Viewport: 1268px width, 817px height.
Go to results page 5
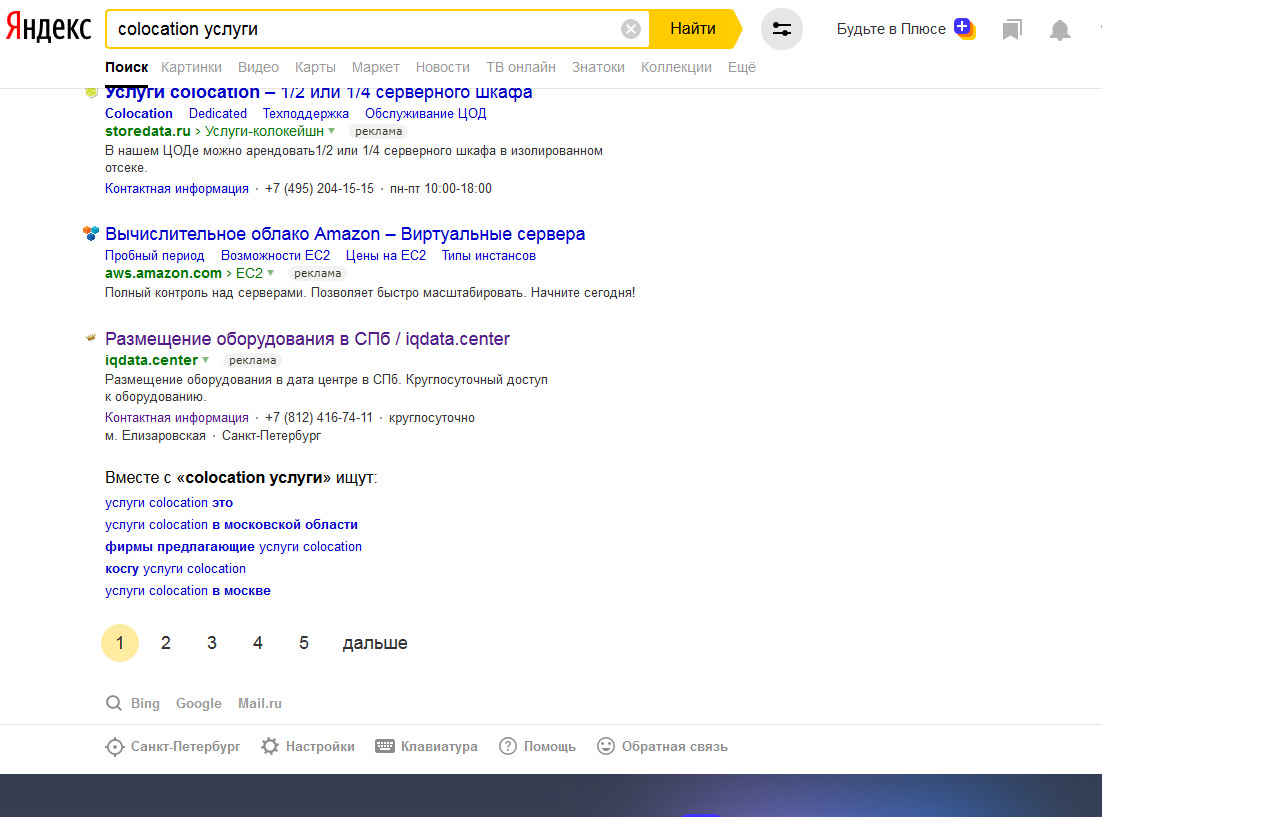pyautogui.click(x=304, y=643)
